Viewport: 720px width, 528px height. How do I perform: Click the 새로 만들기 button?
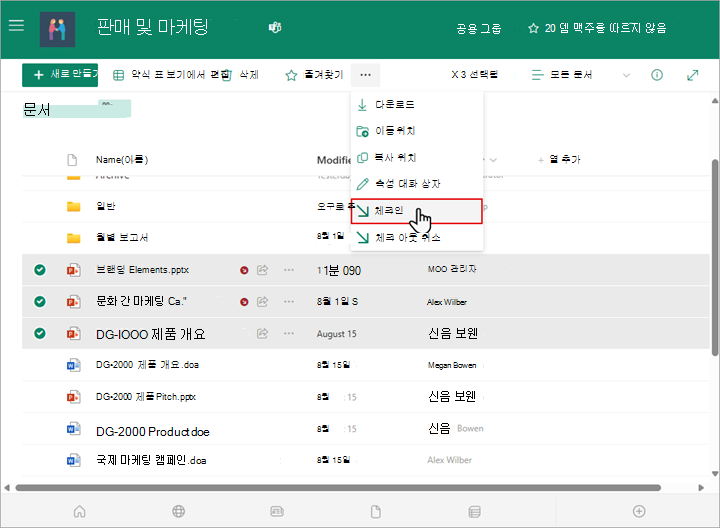(60, 74)
